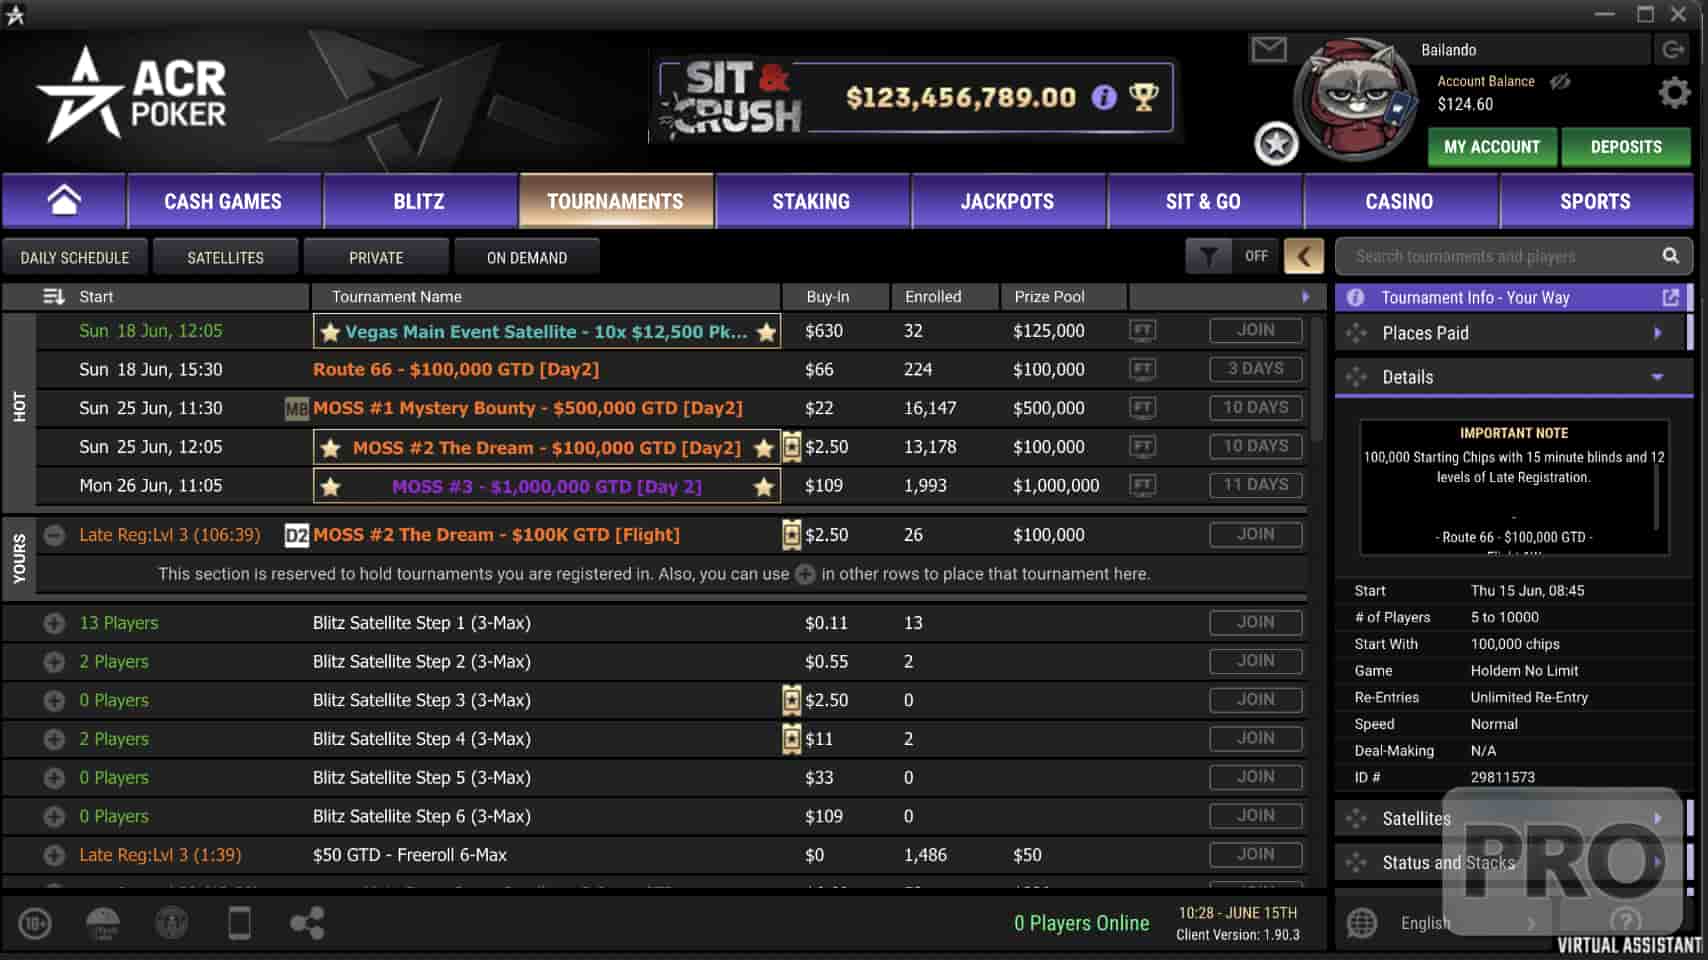
Task: Click the search magnifier icon
Action: [1670, 256]
